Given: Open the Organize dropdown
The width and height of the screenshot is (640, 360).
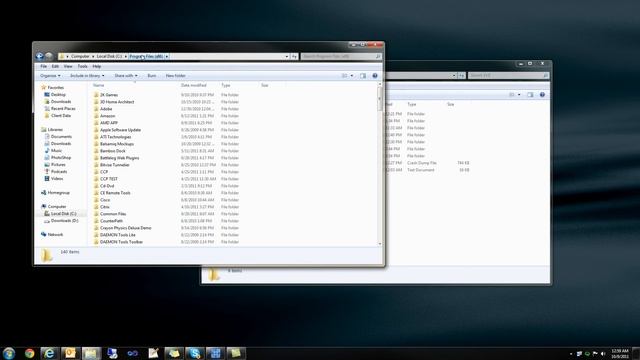Looking at the screenshot, I should (x=50, y=76).
